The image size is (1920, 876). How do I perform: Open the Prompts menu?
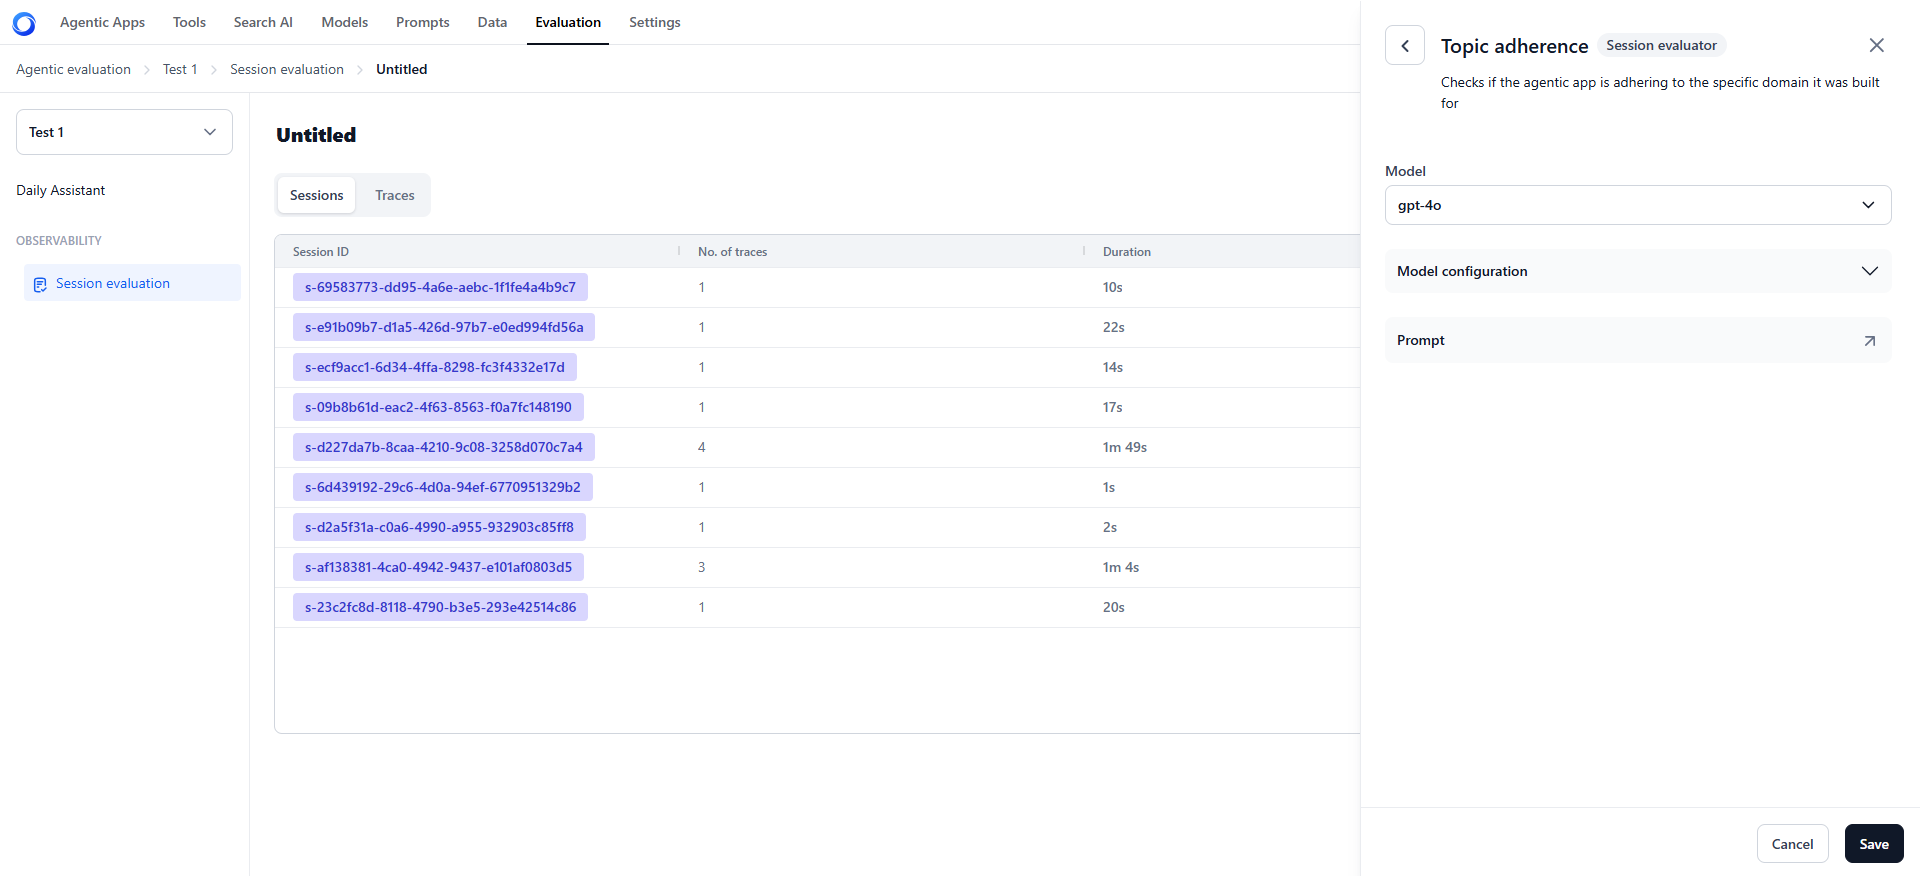tap(422, 22)
